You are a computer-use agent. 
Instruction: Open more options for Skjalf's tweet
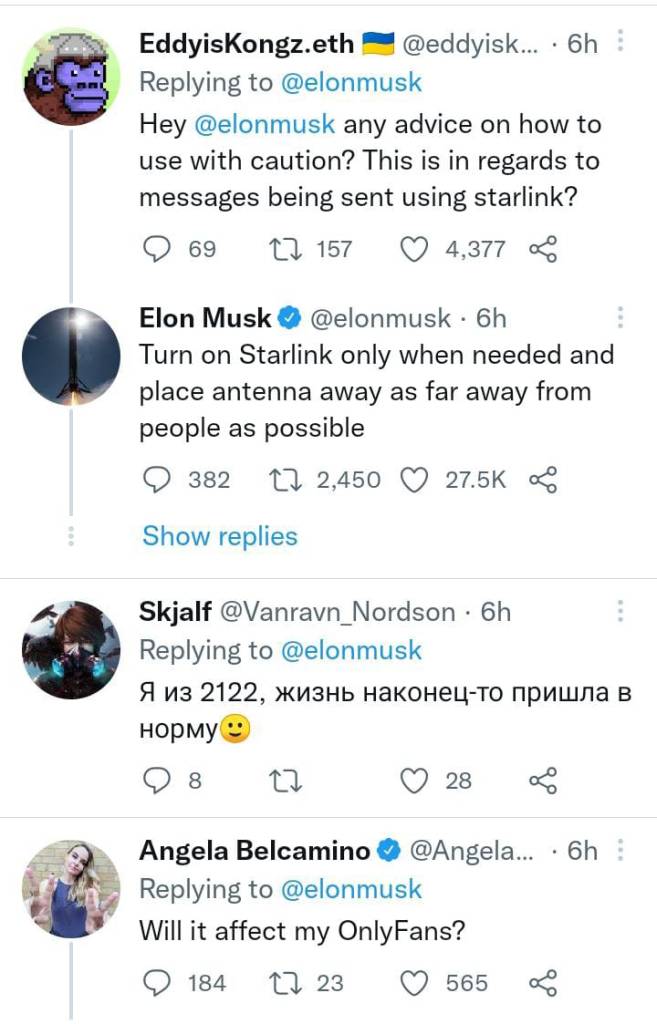click(x=620, y=611)
